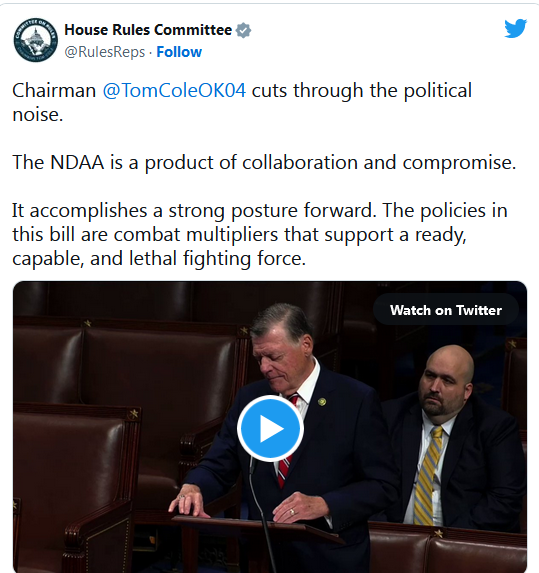Click the verified badge beside account name
The width and height of the screenshot is (539, 573).
point(243,30)
